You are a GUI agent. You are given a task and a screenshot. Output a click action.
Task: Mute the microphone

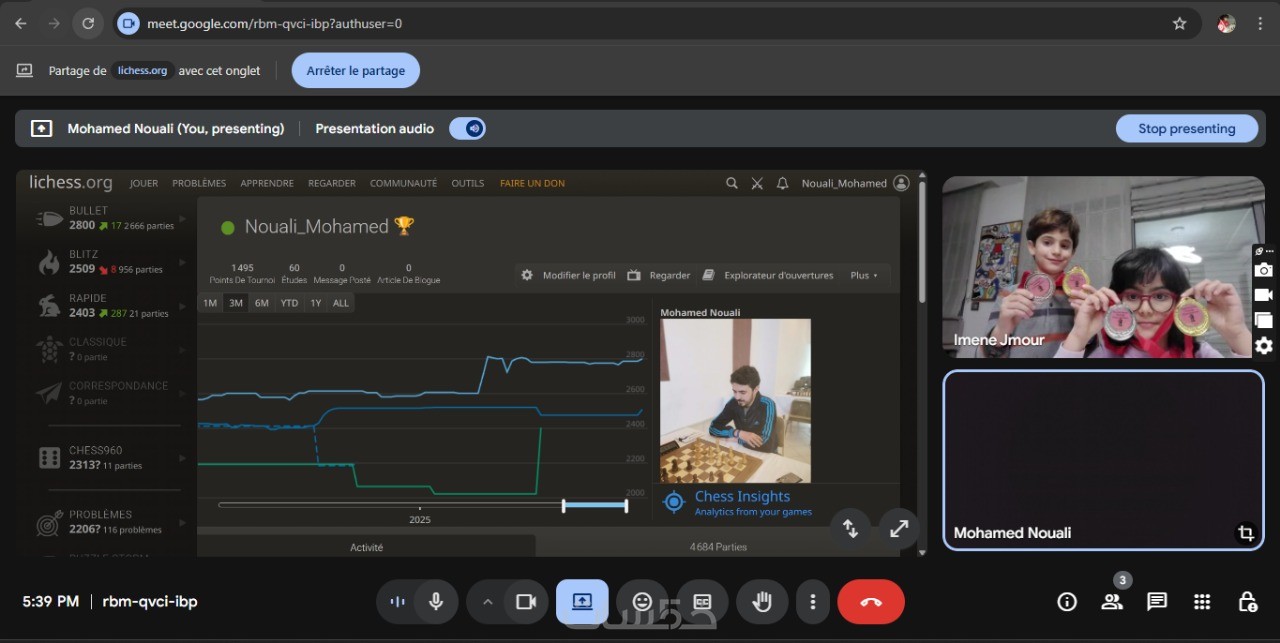coord(436,602)
